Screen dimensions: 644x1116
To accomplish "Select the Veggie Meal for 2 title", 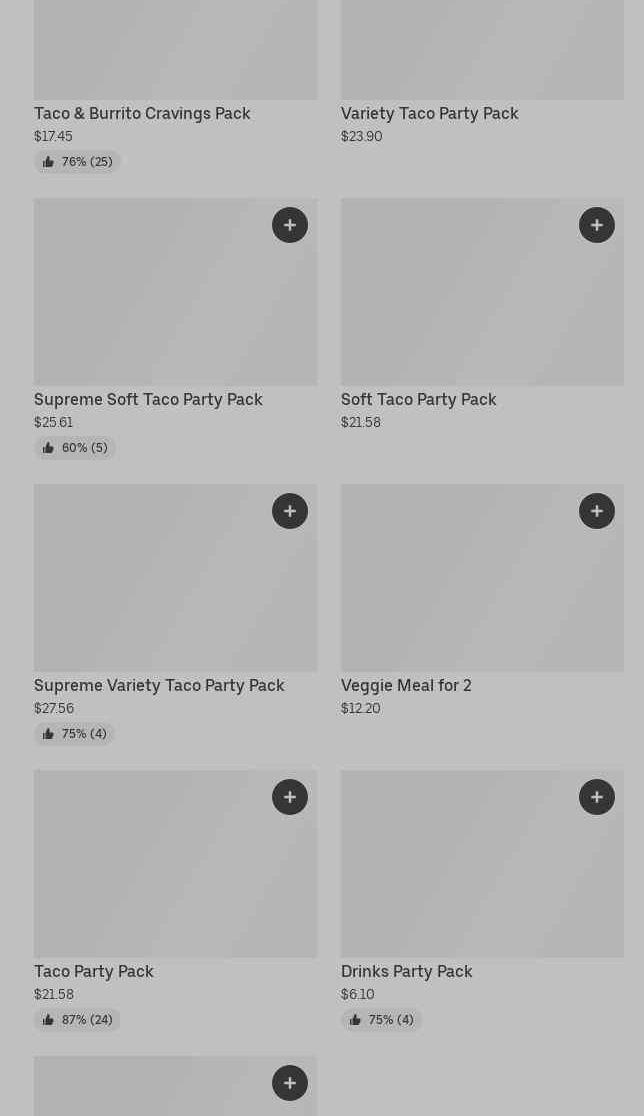I will [406, 686].
